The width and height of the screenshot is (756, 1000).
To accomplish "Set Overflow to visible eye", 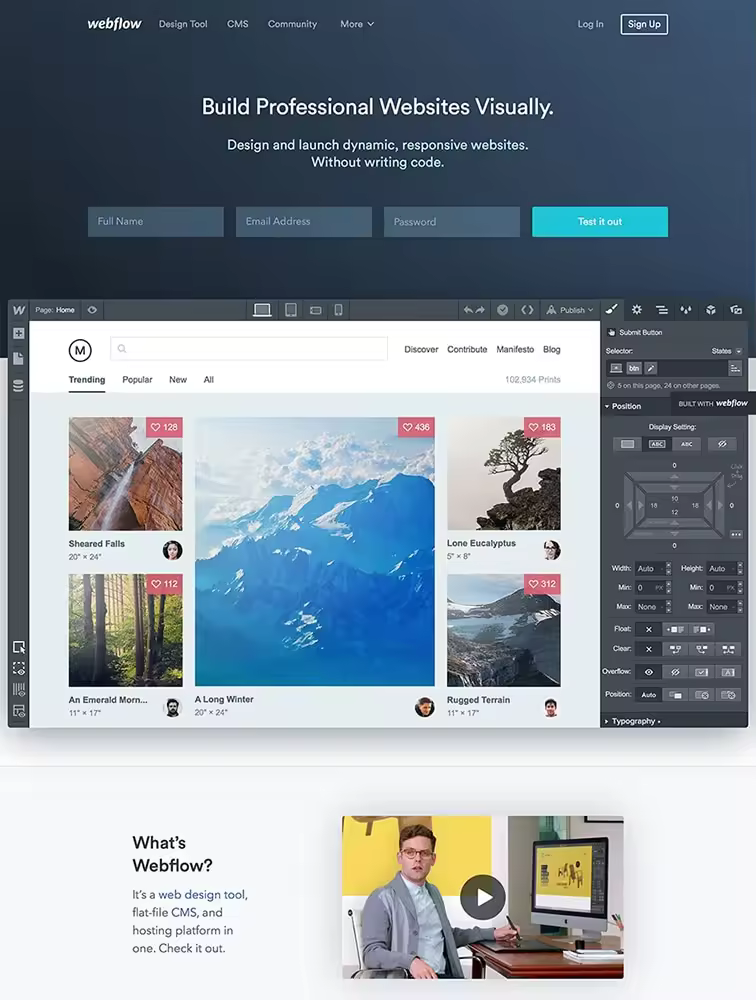I will [x=649, y=672].
